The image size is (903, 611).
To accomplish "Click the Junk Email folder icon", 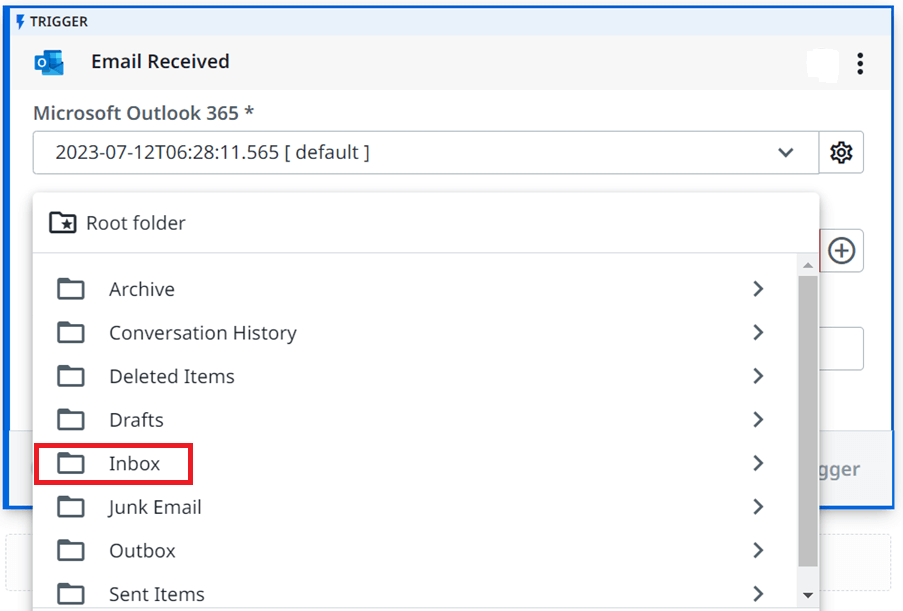I will [x=71, y=507].
